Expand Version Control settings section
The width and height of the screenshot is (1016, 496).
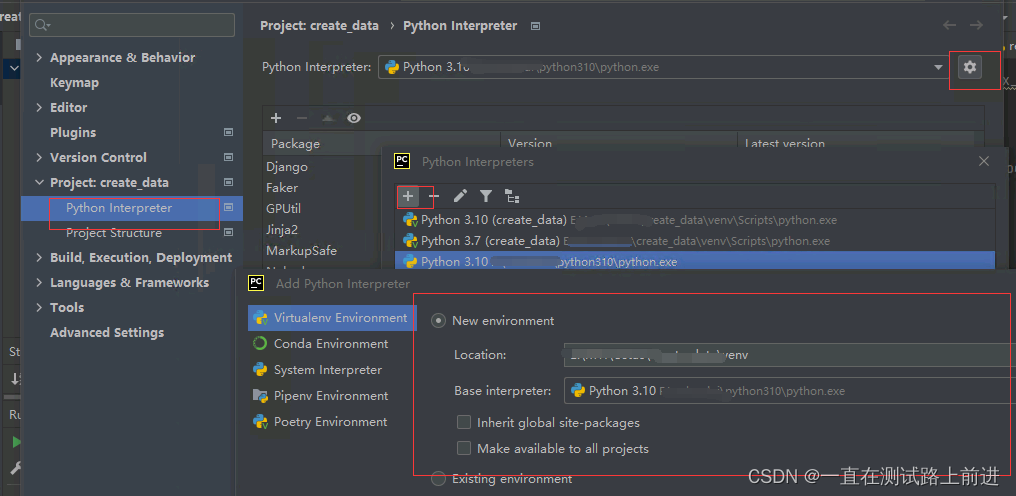pyautogui.click(x=39, y=158)
